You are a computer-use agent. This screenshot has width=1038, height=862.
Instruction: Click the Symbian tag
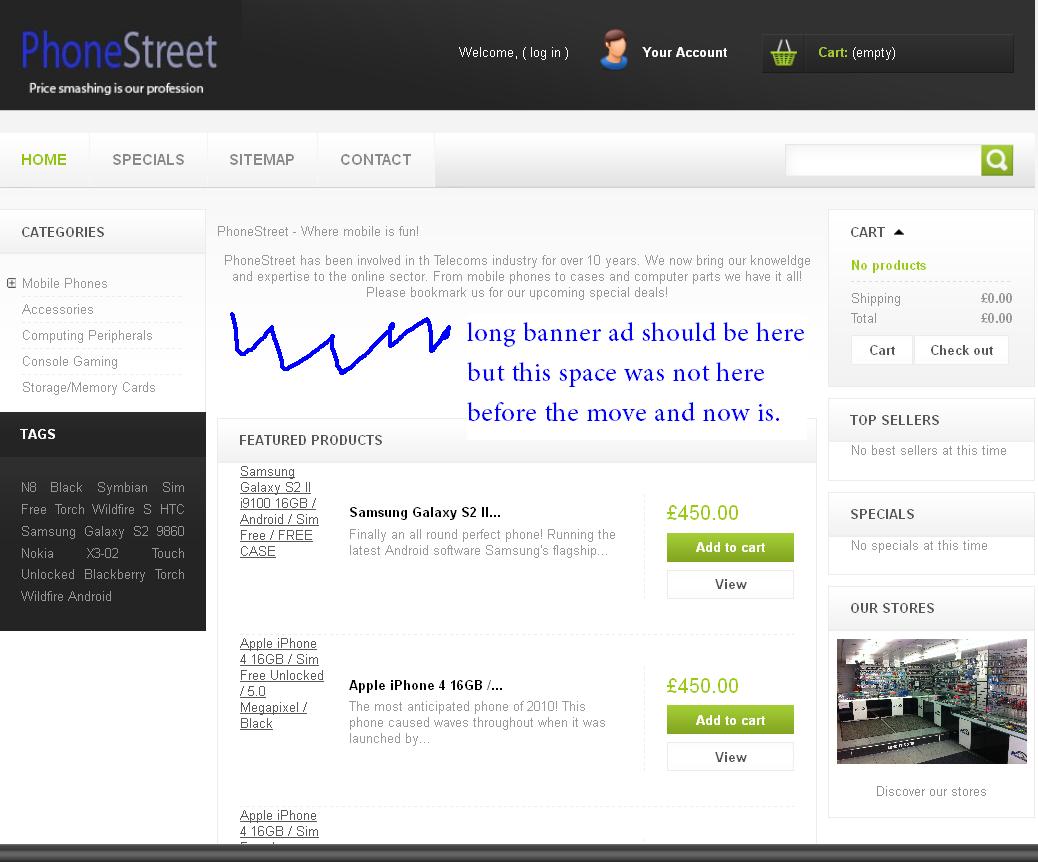pyautogui.click(x=122, y=487)
